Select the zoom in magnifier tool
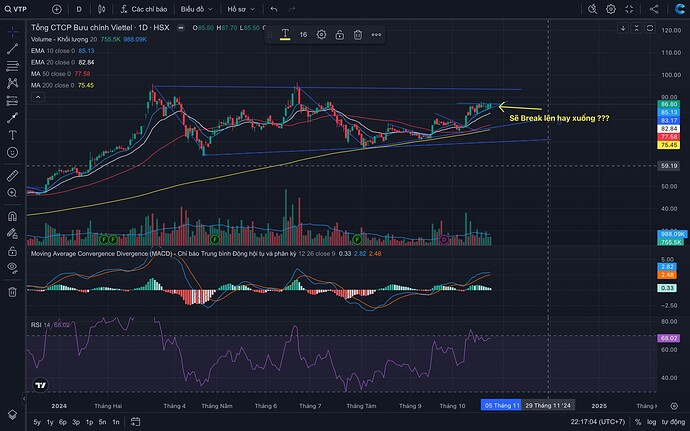690x431 pixels. coord(12,193)
